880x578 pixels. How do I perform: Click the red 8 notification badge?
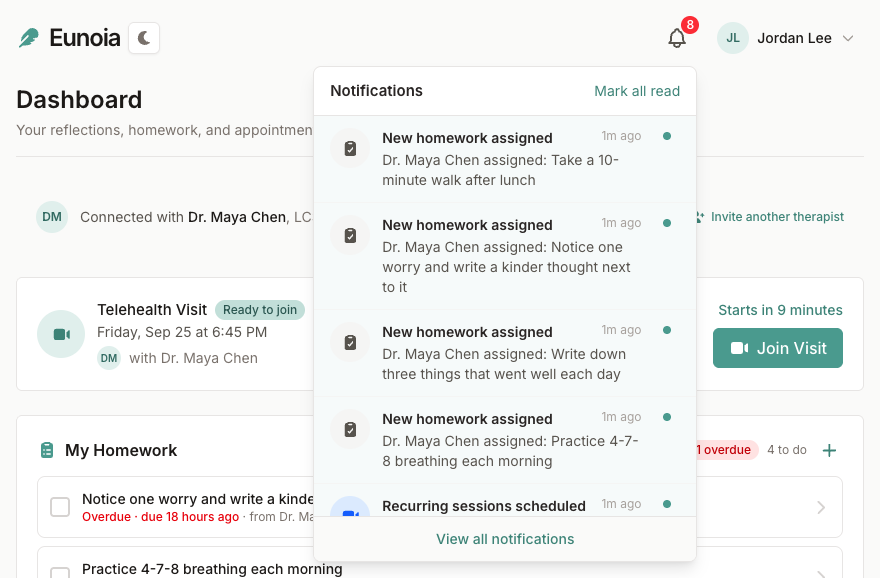tap(690, 25)
